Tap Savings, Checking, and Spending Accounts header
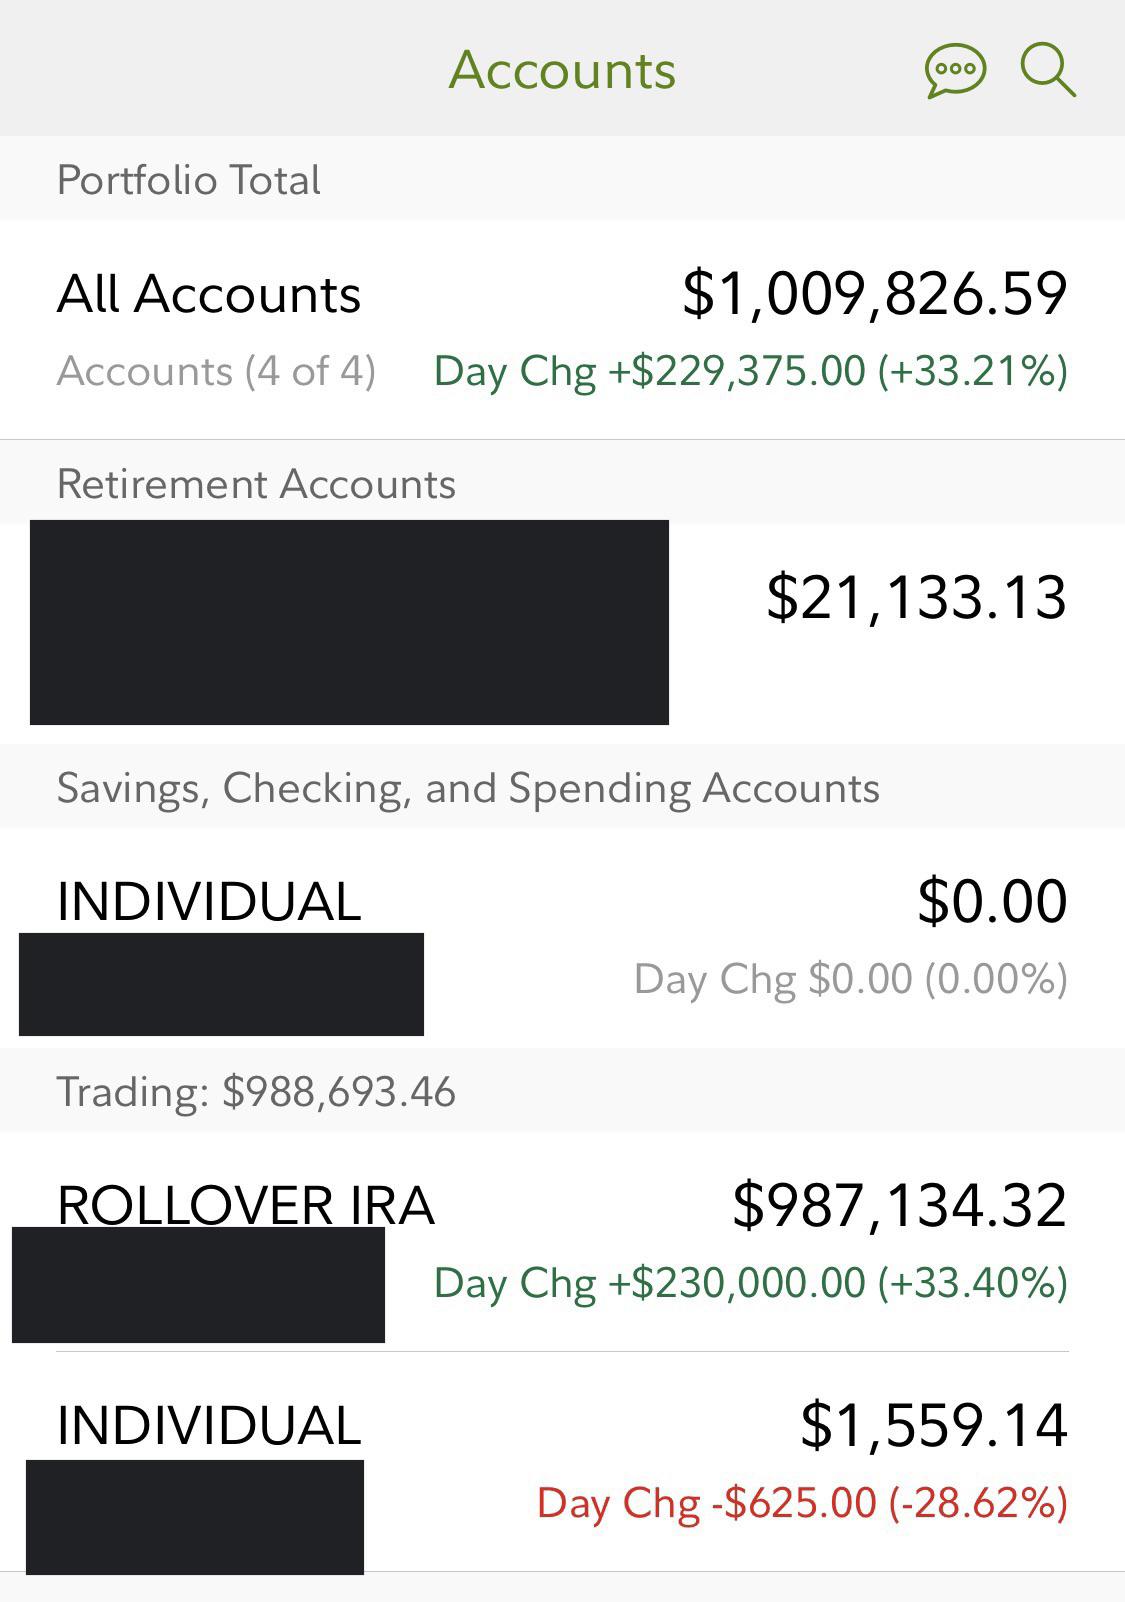This screenshot has width=1125, height=1602. pyautogui.click(x=468, y=788)
